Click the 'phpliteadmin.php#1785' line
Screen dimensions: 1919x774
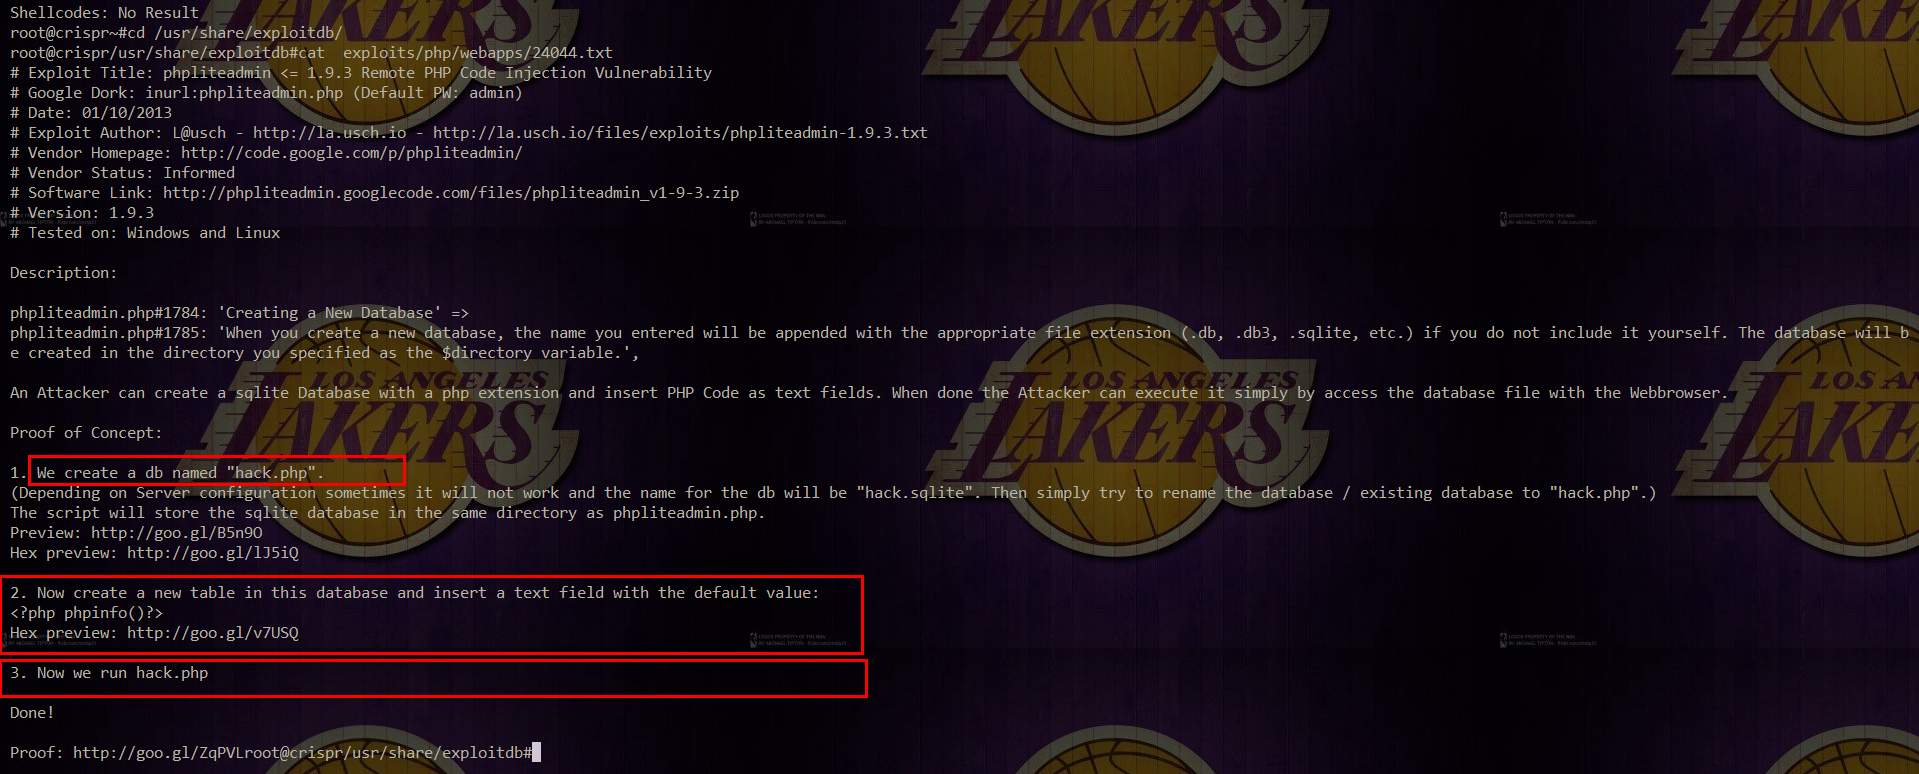pyautogui.click(x=960, y=333)
